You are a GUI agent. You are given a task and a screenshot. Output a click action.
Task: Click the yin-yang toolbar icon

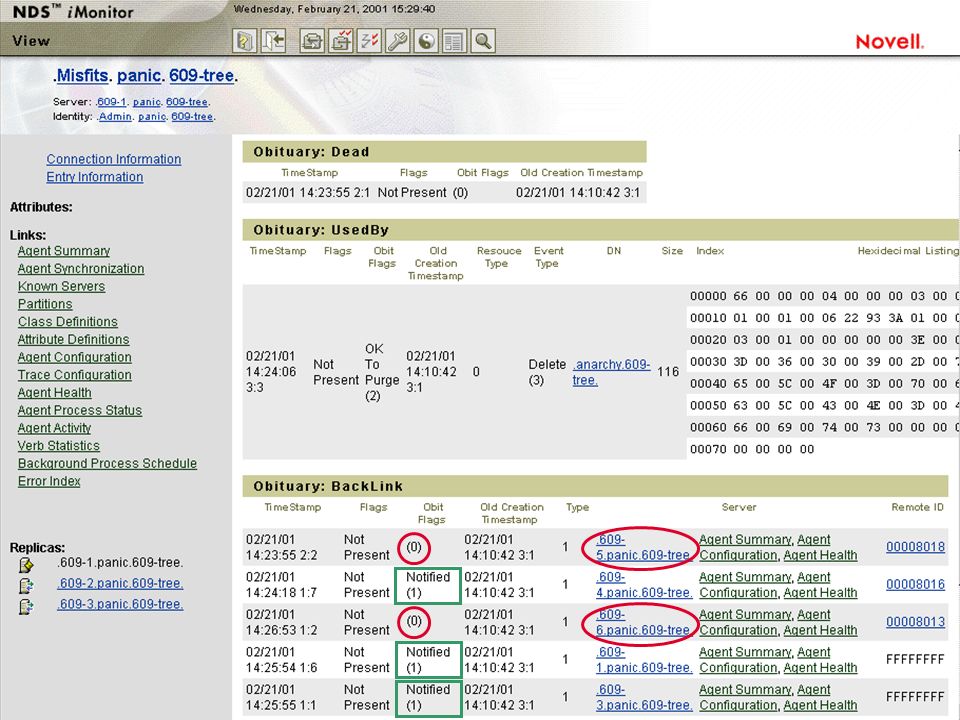pyautogui.click(x=426, y=41)
